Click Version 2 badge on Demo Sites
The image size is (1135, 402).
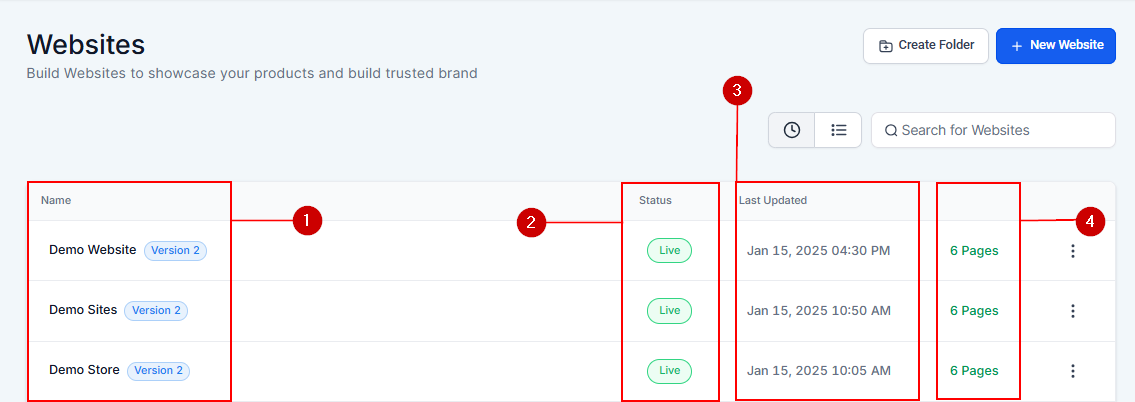(156, 310)
